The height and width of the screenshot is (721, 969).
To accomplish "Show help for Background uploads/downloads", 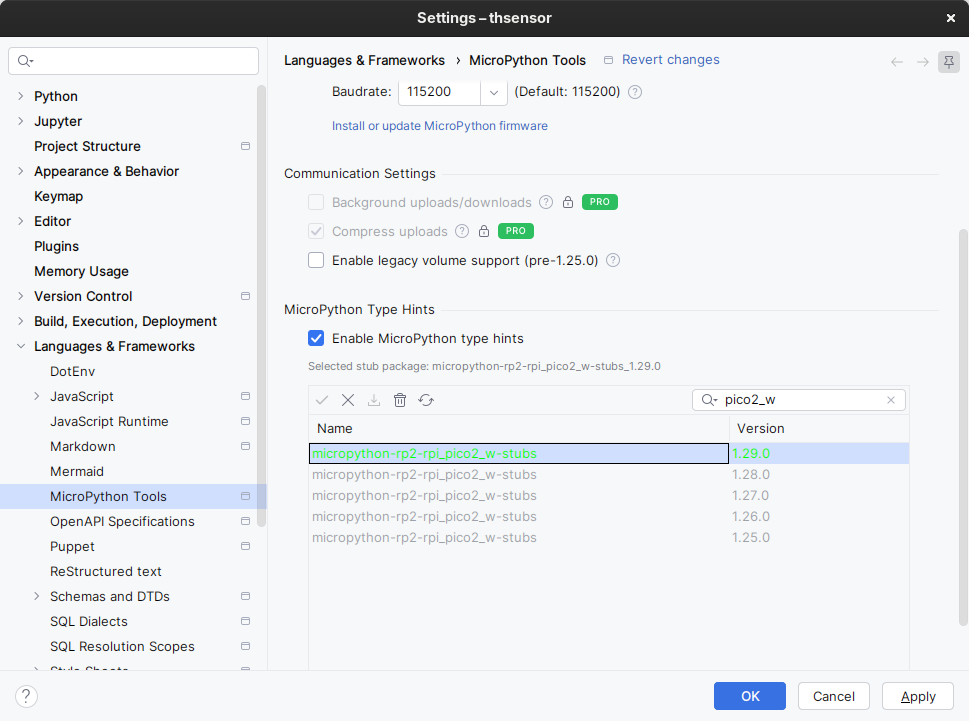I will point(546,202).
